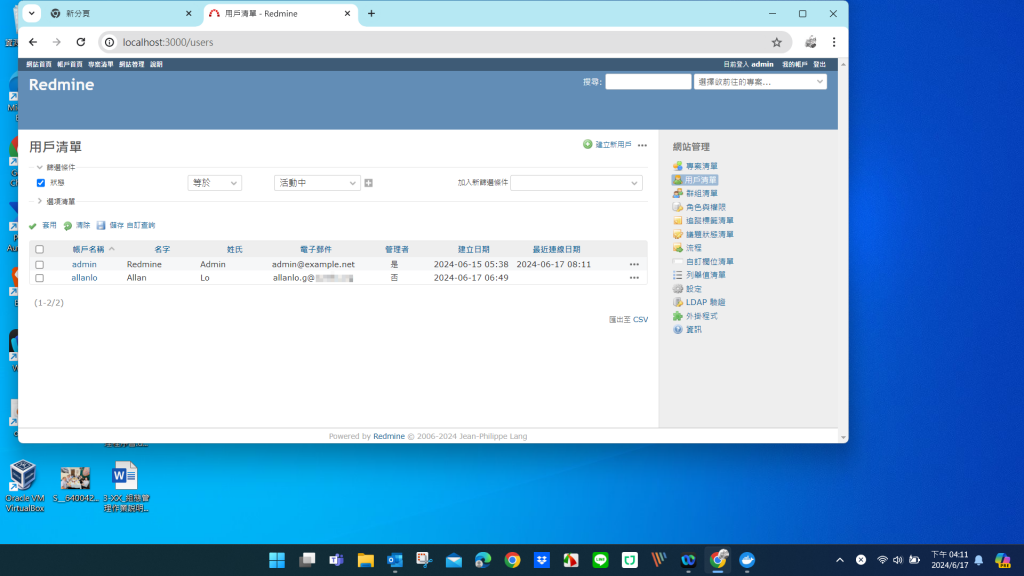The image size is (1024, 576).
Task: Save the custom query with 儲存 自訂查詢
Action: pyautogui.click(x=126, y=225)
